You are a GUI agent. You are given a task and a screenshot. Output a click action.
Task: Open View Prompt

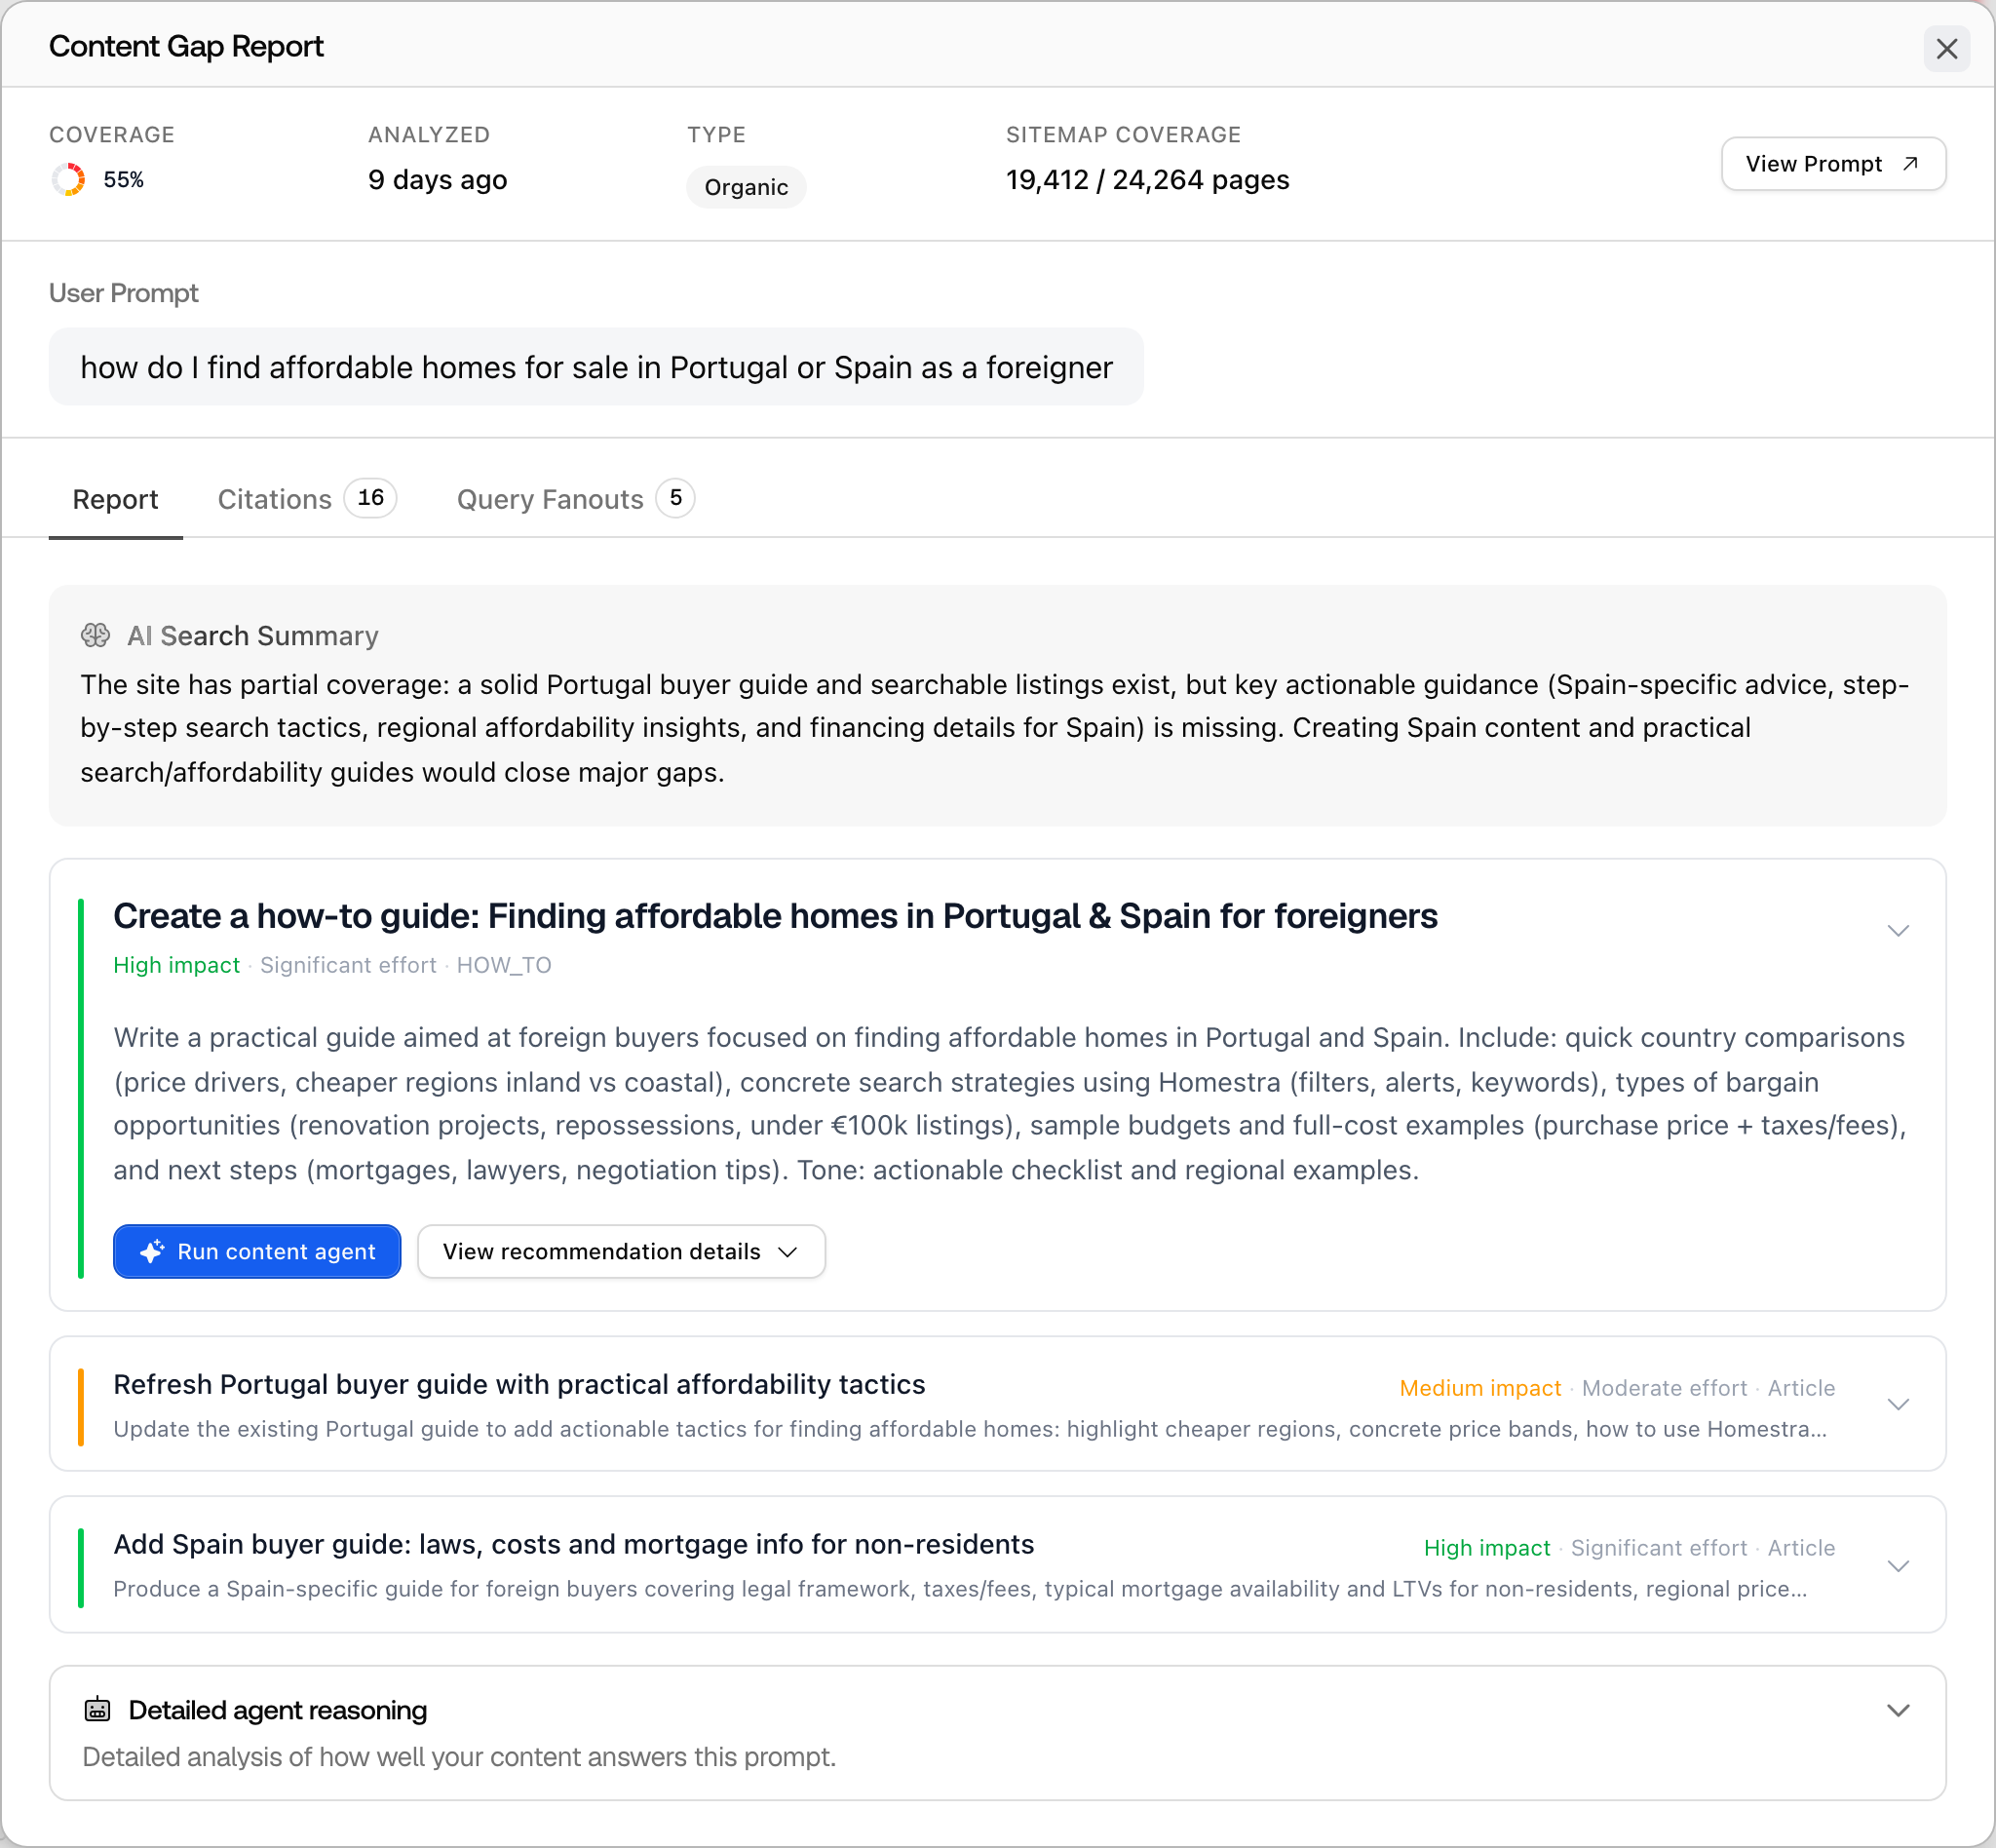coord(1833,164)
